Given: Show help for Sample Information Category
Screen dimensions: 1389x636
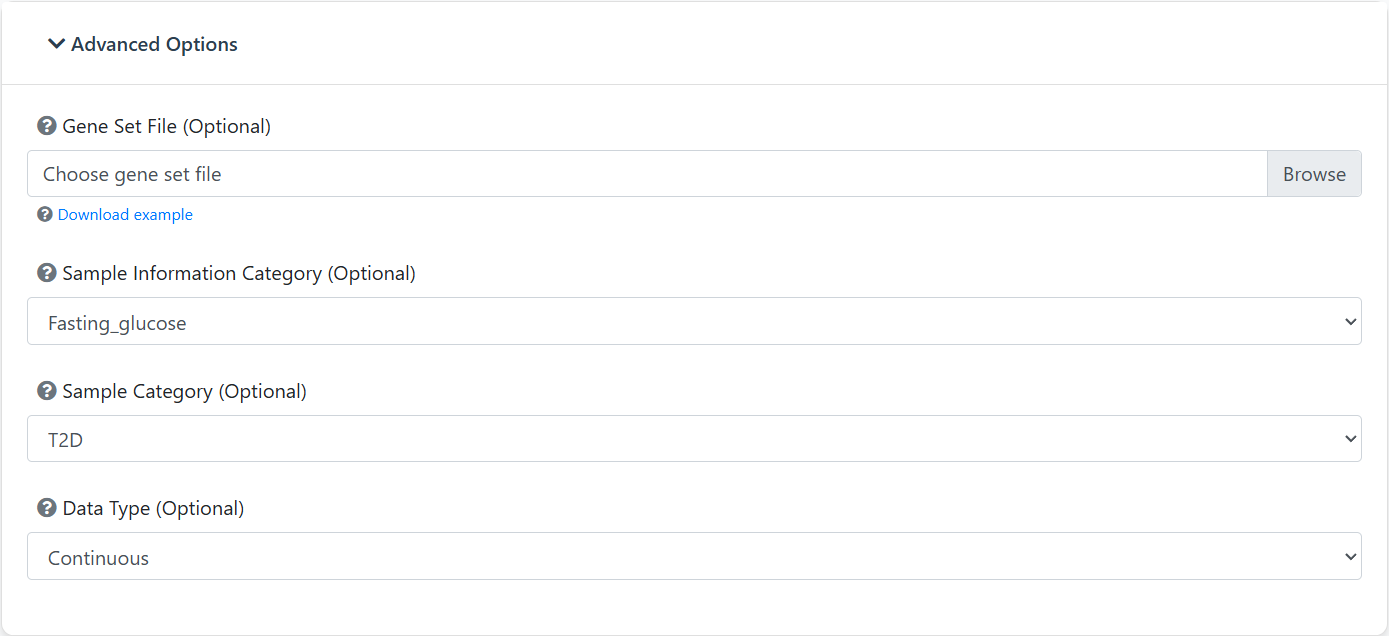Looking at the screenshot, I should pos(46,273).
